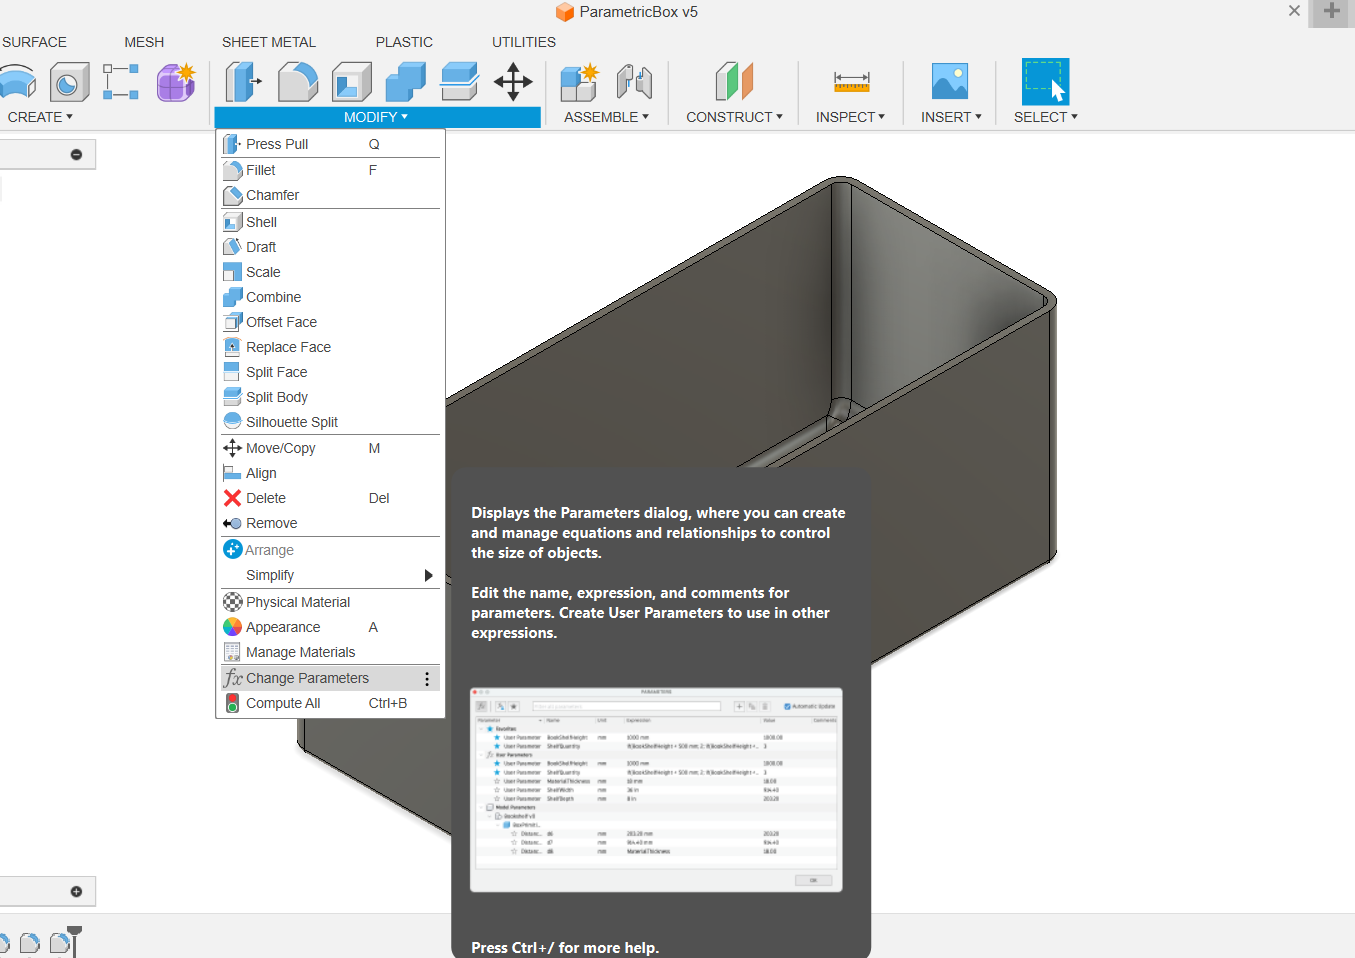Screen dimensions: 1355x958
Task: Open the CREATE dropdown menu
Action: click(39, 117)
